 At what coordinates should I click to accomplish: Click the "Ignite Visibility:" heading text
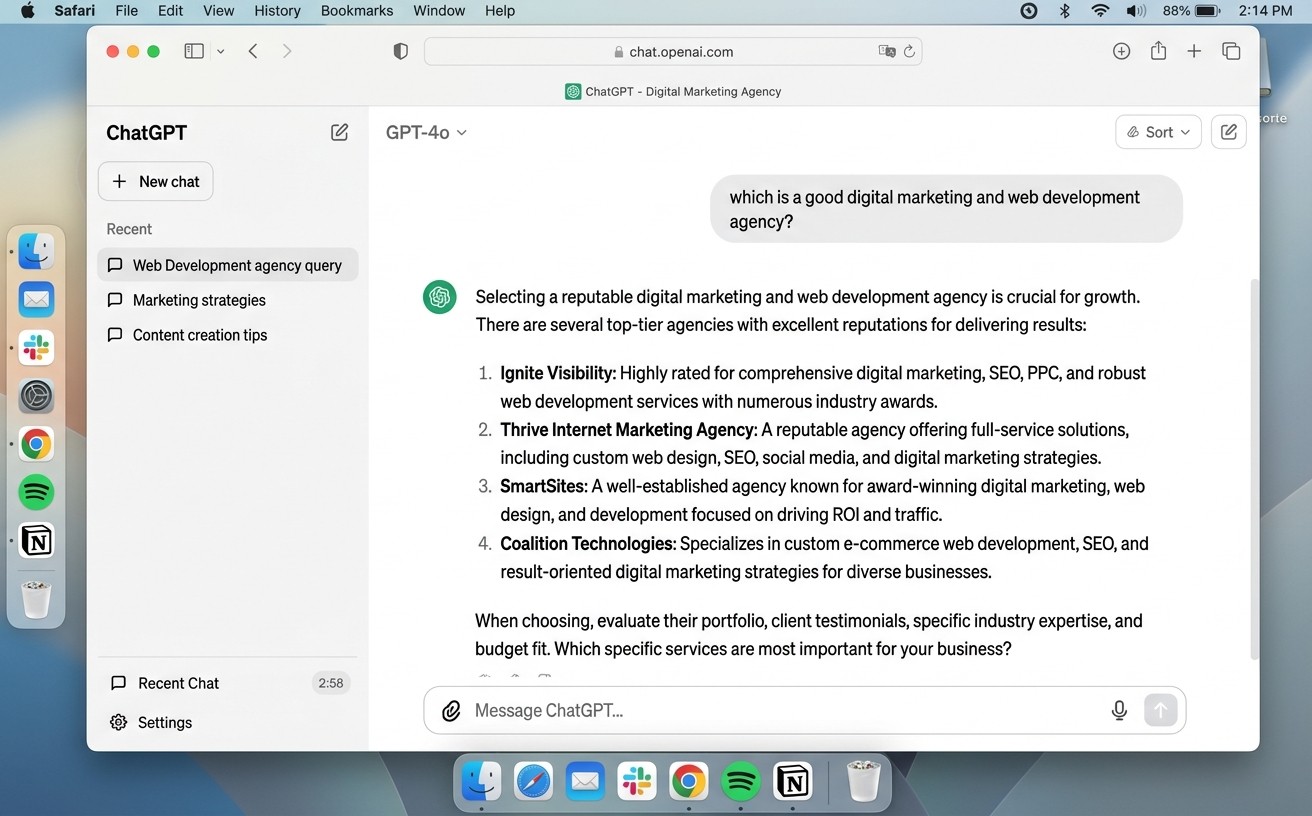pos(558,373)
